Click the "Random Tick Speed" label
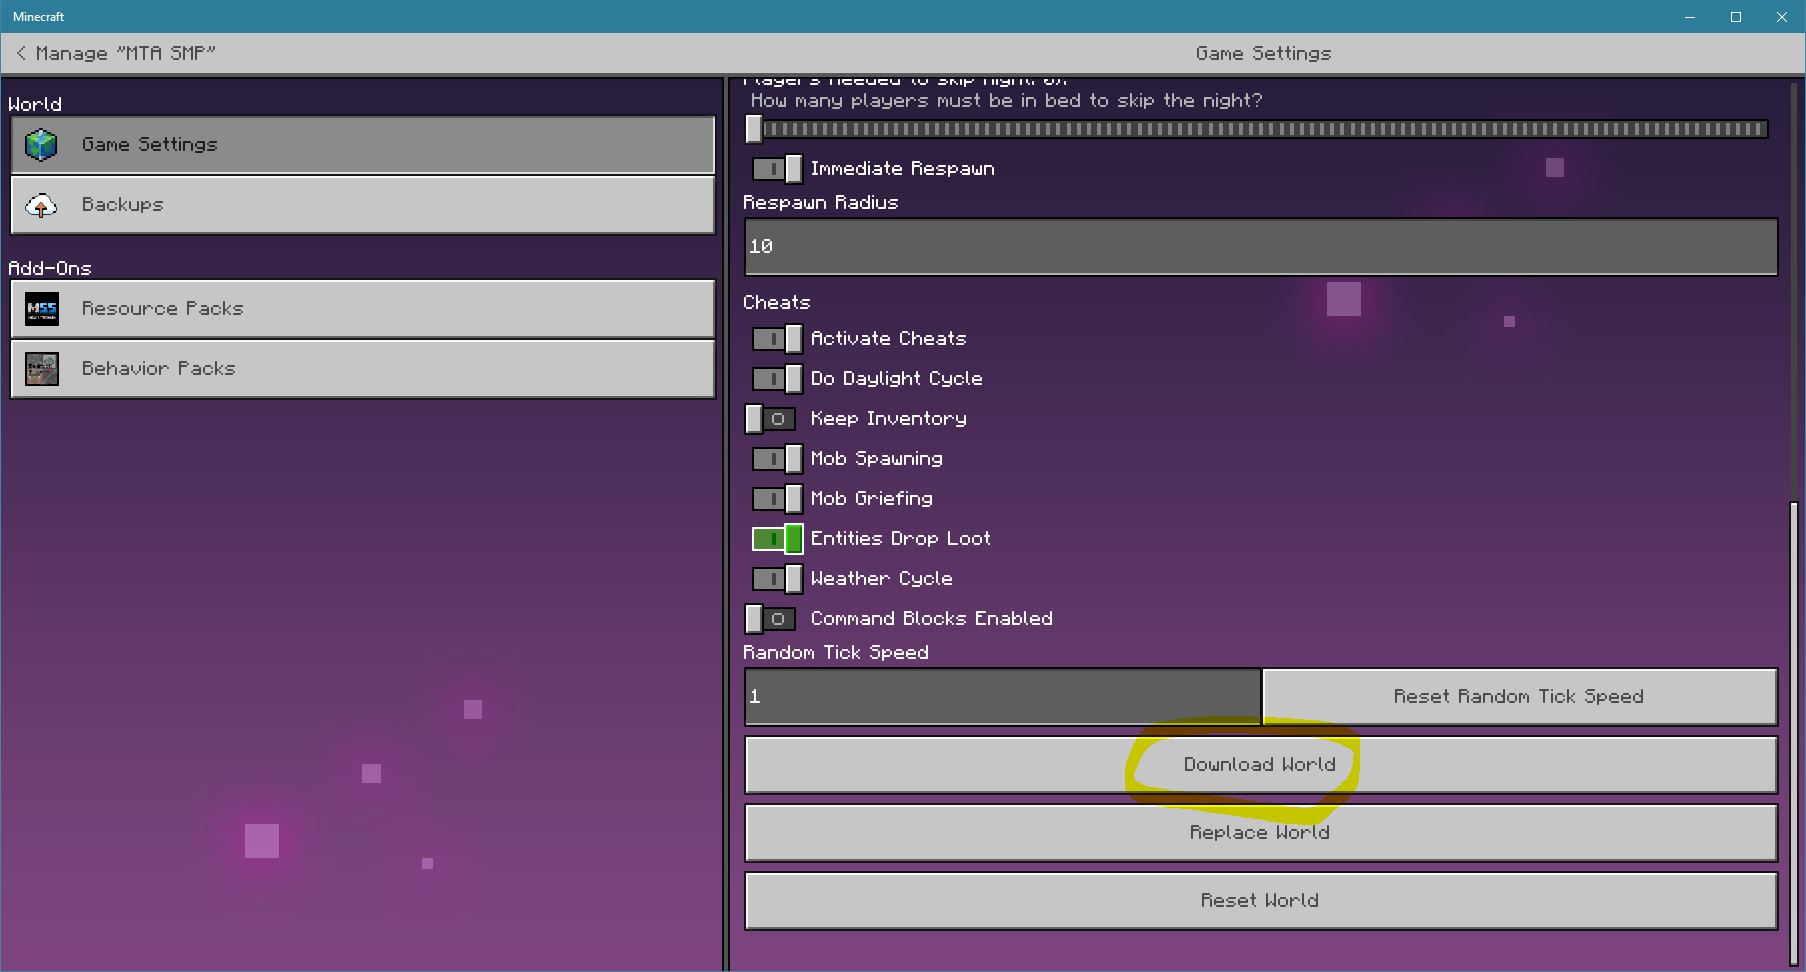Viewport: 1806px width, 972px height. pos(836,653)
